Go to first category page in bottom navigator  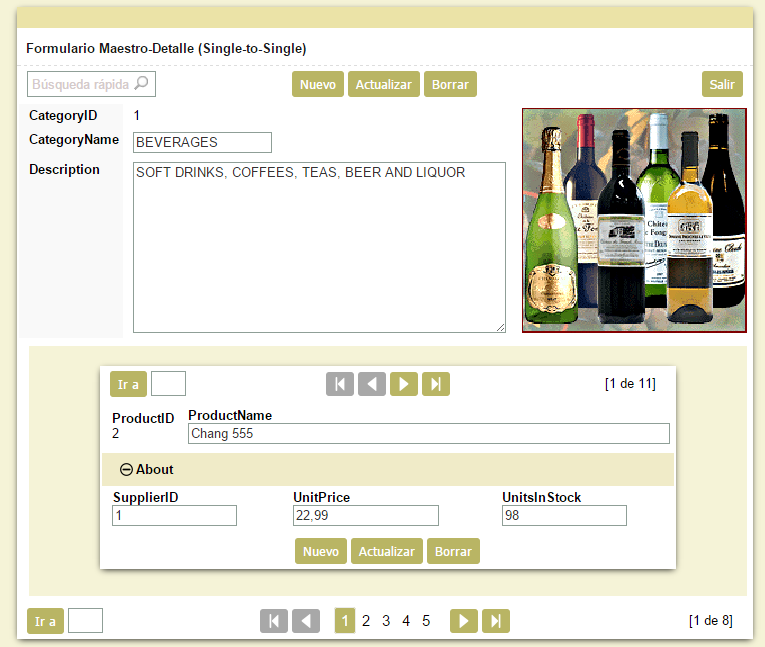click(x=274, y=621)
